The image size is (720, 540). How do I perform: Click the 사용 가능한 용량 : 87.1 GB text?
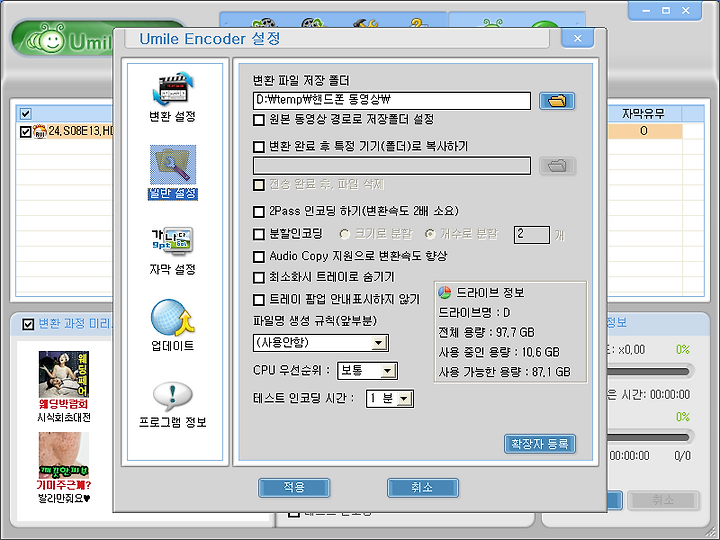tap(504, 371)
